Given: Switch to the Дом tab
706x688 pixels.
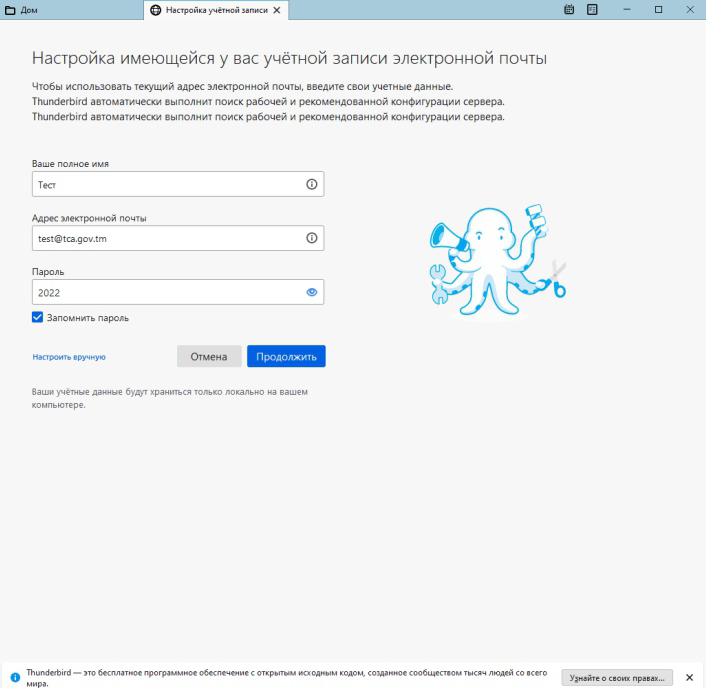Looking at the screenshot, I should click(71, 10).
